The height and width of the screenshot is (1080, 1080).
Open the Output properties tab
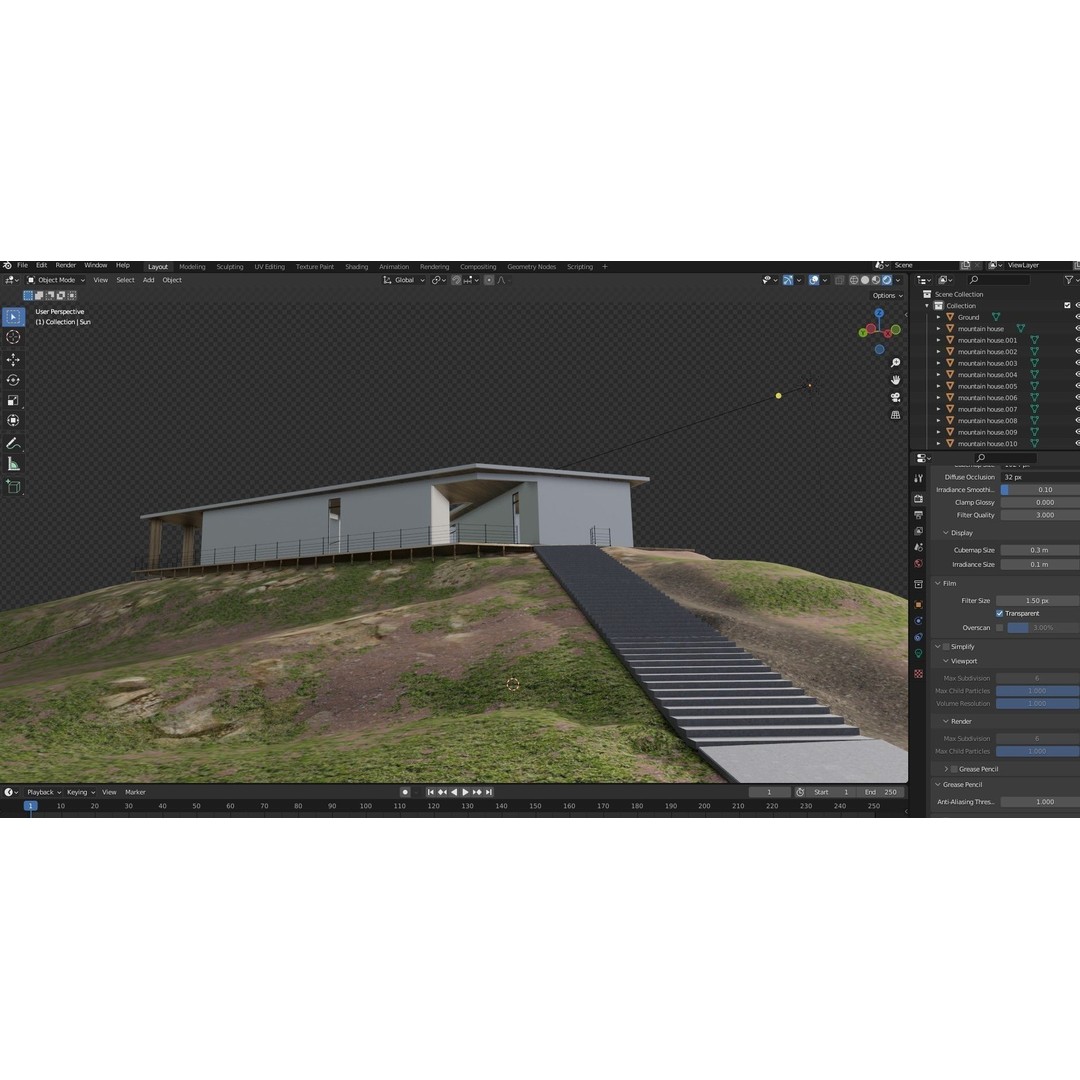[x=918, y=515]
